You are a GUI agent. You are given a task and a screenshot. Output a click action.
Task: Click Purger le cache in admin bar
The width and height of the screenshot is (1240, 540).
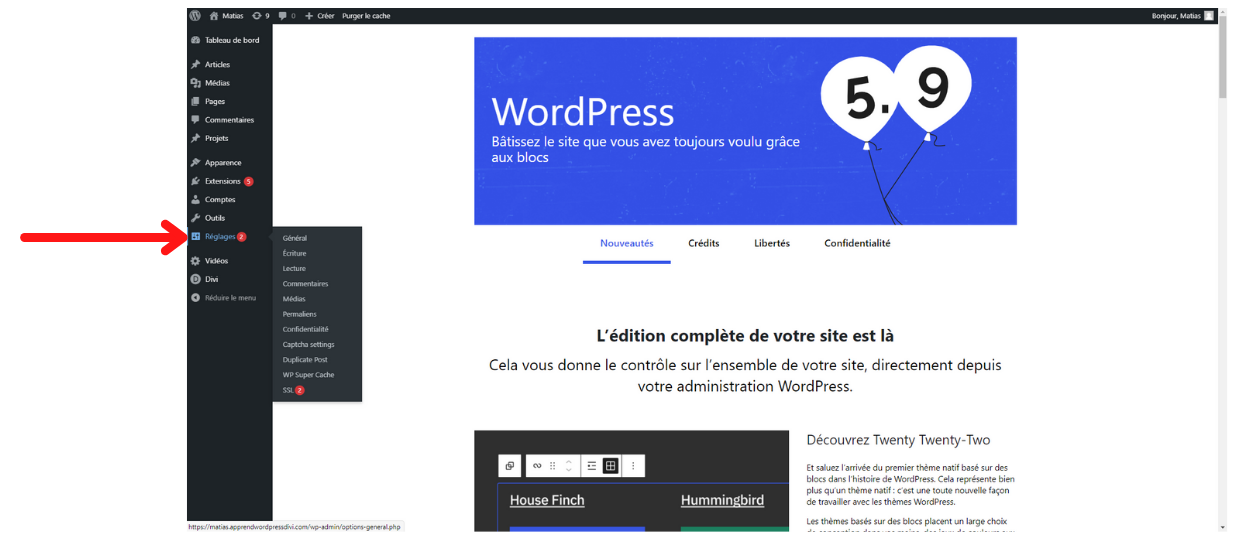coord(366,16)
